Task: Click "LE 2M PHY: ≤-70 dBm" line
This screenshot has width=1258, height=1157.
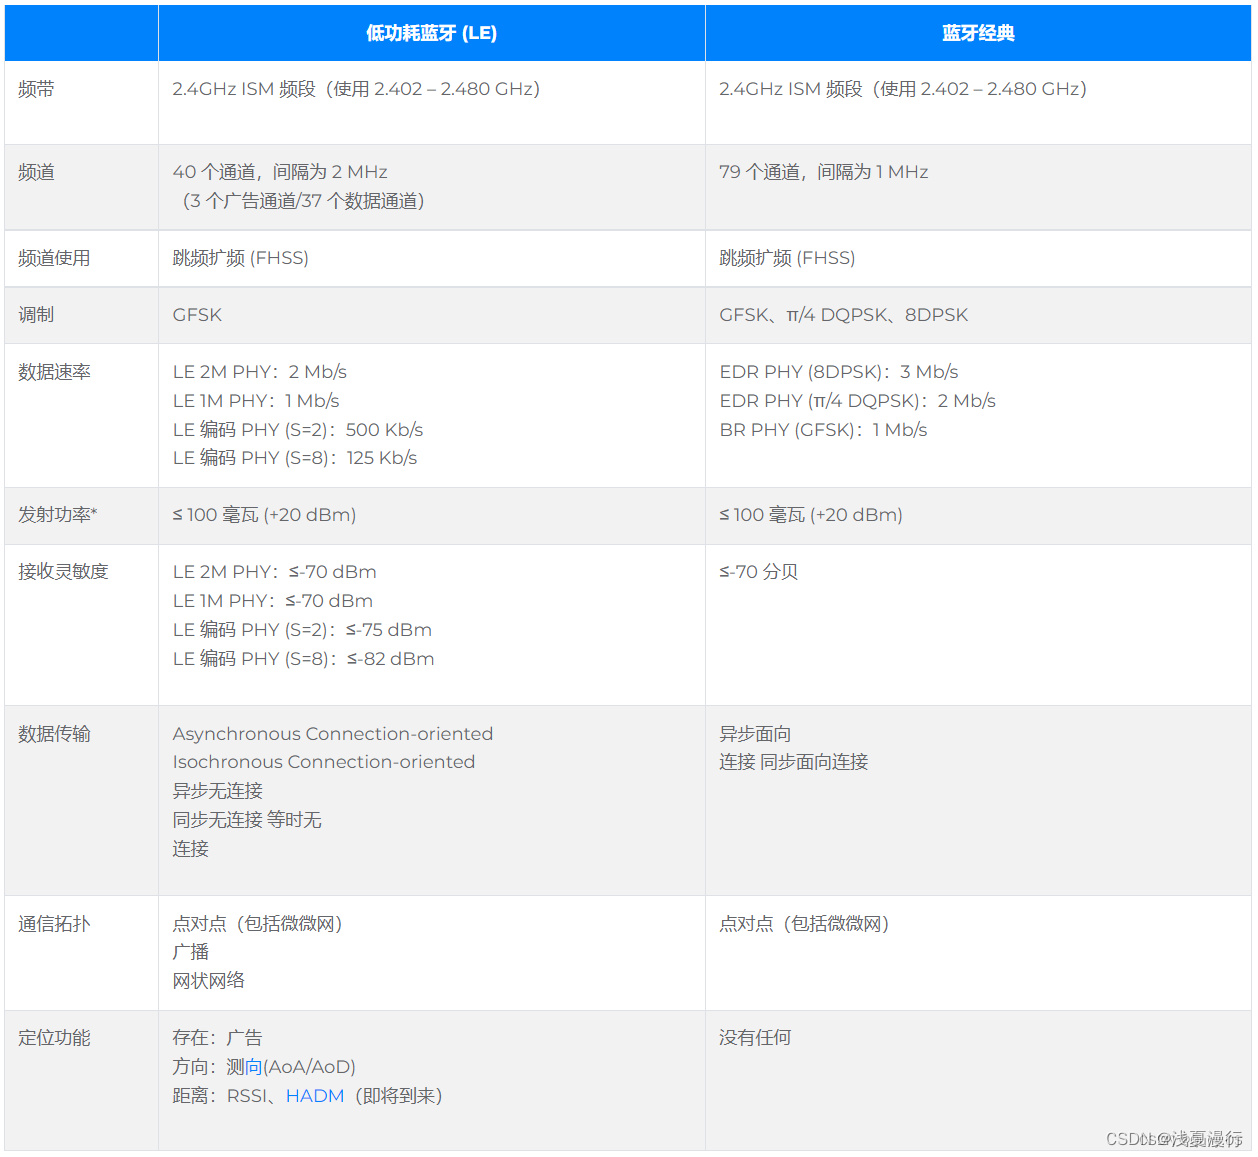Action: 275,572
